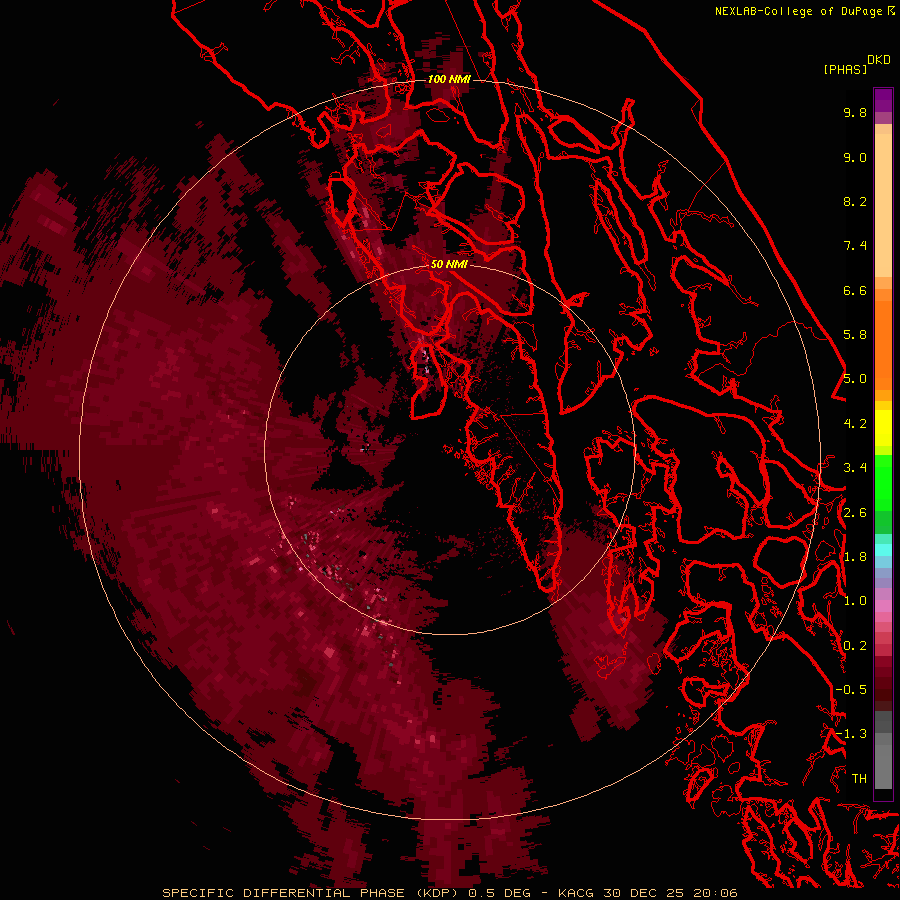900x900 pixels.
Task: Click the KACG station identifier
Action: point(576,893)
